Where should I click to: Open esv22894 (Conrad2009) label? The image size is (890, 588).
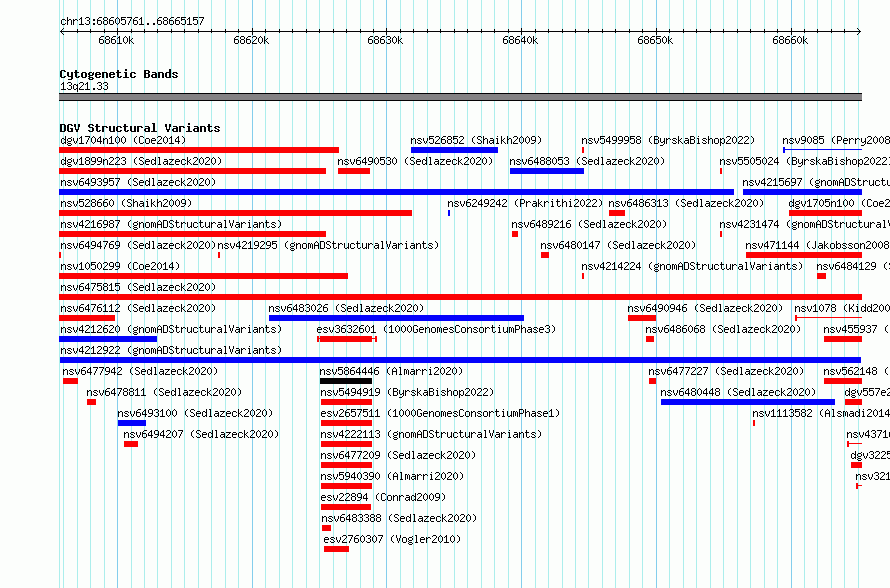[x=383, y=497]
